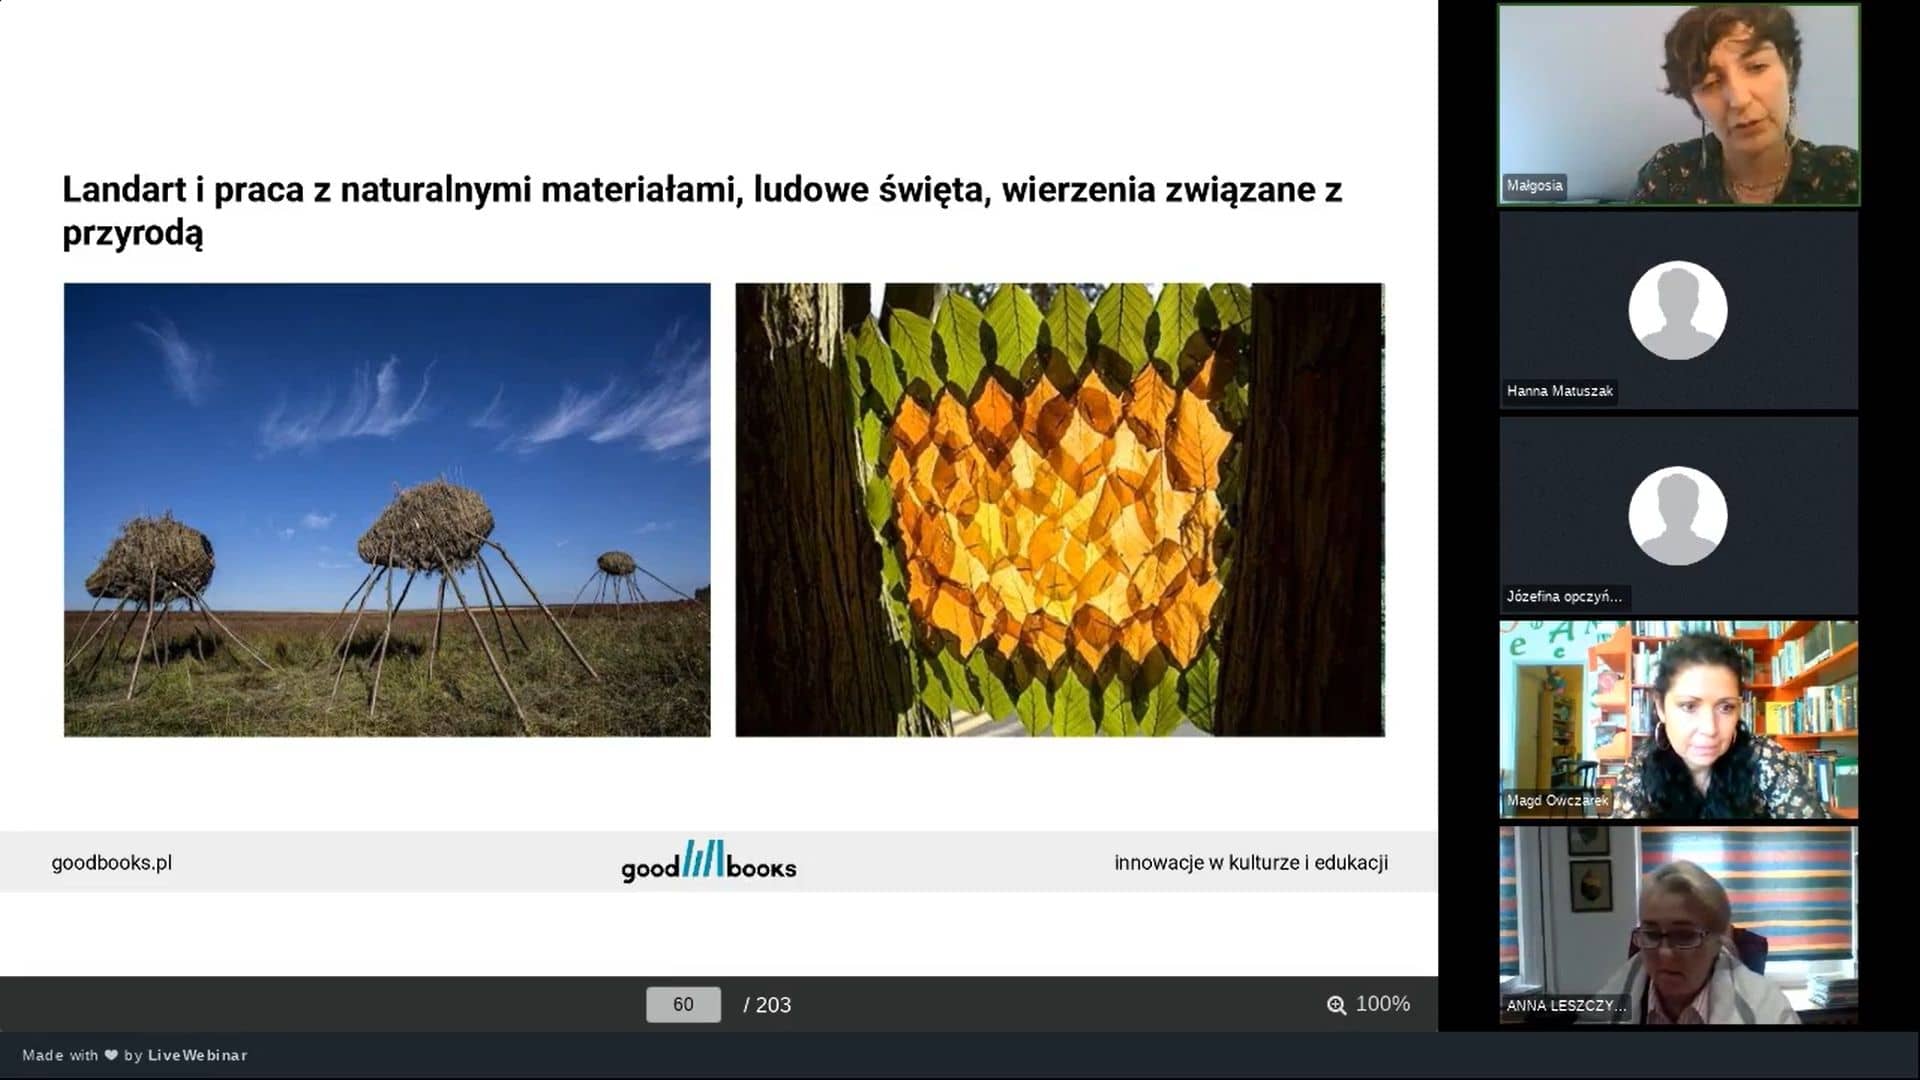Select ANNA LESZCZY... video tile
This screenshot has height=1080, width=1920.
click(x=1678, y=925)
